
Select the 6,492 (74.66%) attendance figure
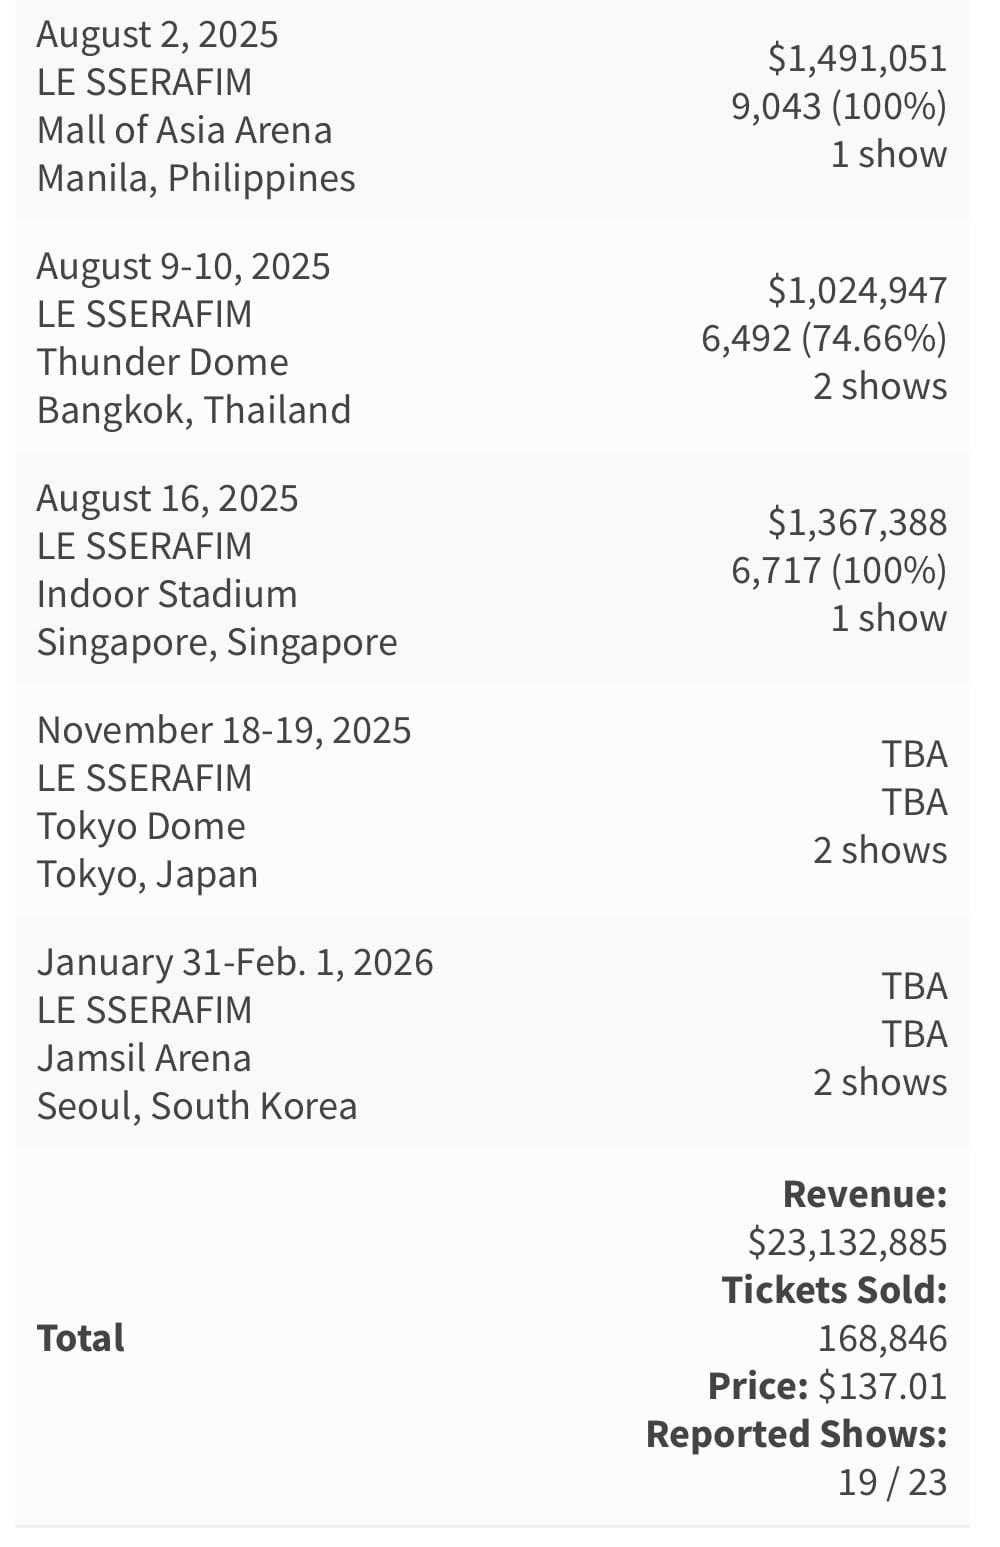point(824,339)
